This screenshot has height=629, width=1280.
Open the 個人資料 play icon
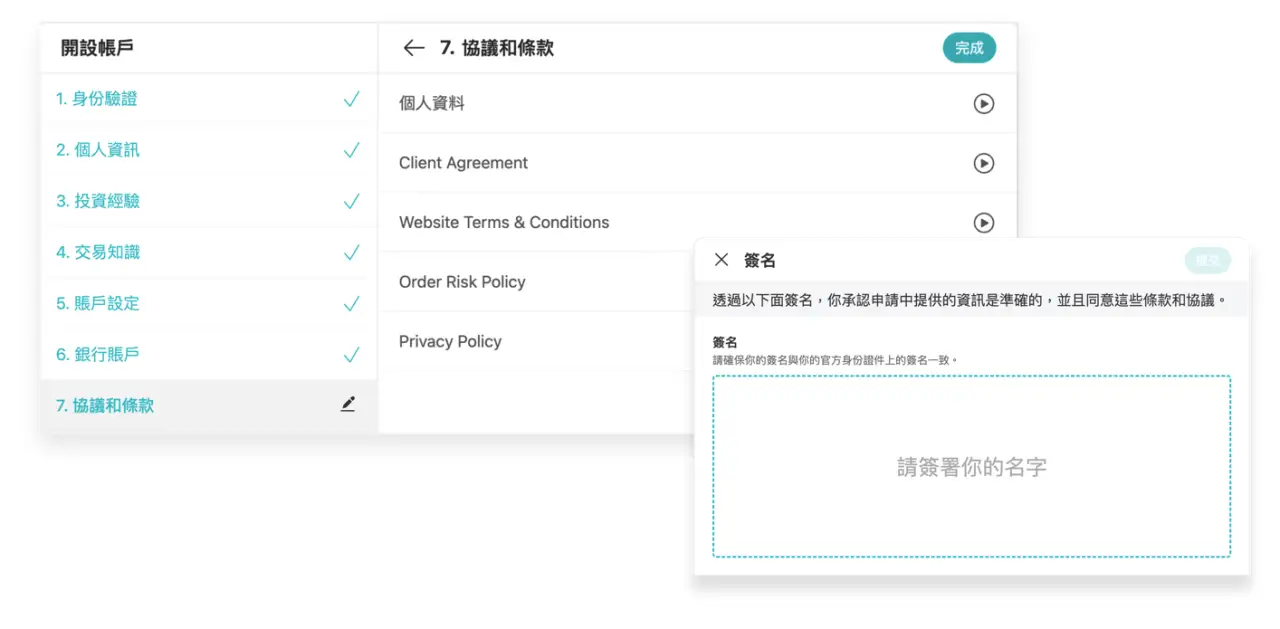point(984,103)
